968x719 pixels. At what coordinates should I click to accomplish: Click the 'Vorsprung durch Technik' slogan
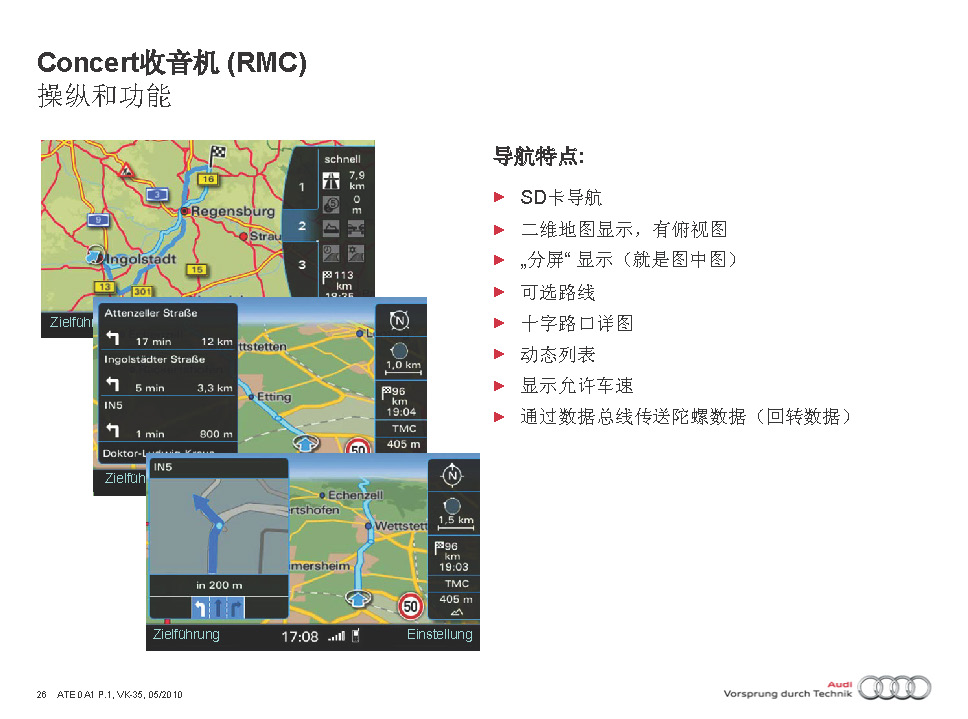click(788, 694)
